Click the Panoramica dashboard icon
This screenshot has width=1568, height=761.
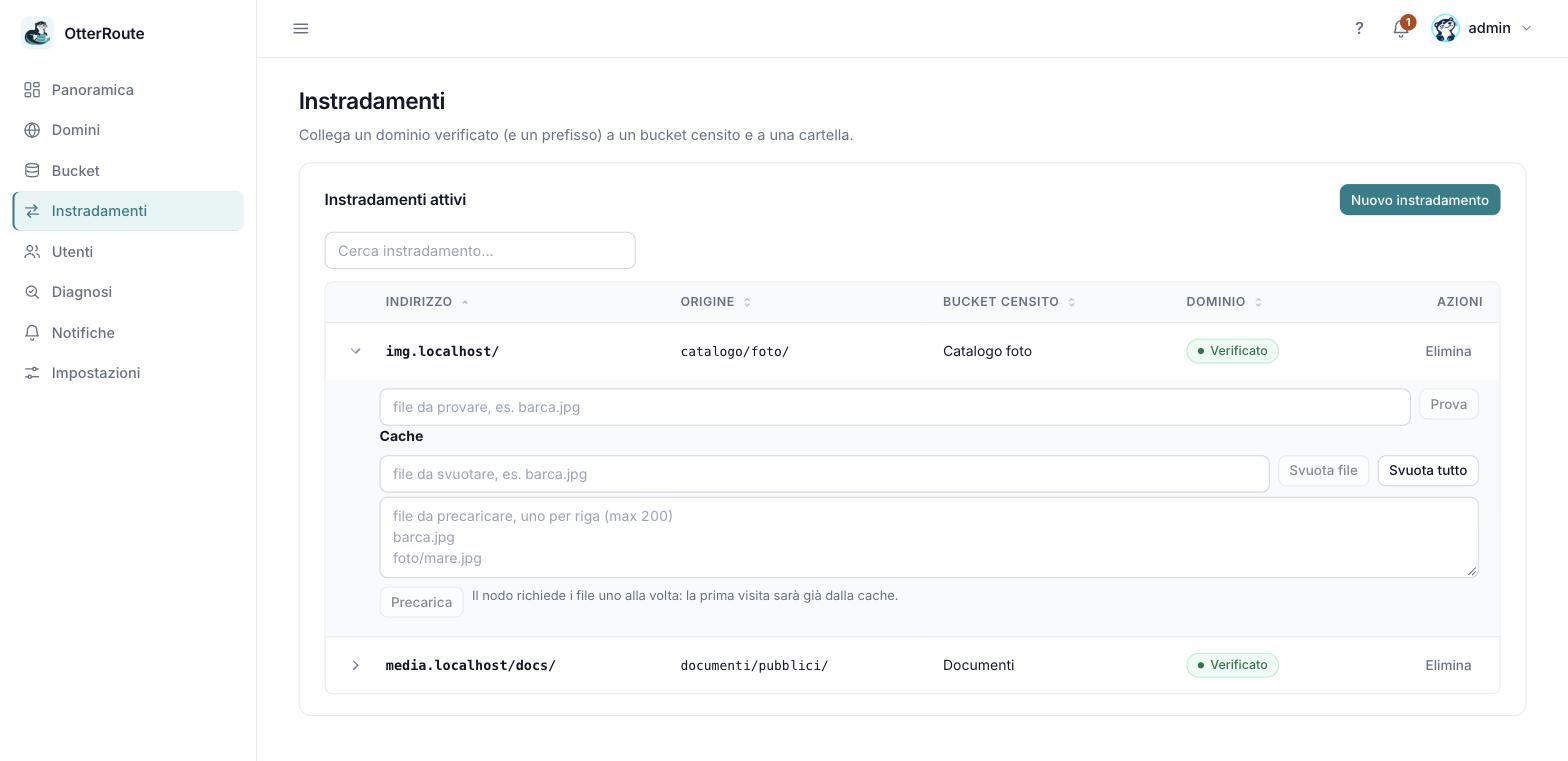point(32,90)
